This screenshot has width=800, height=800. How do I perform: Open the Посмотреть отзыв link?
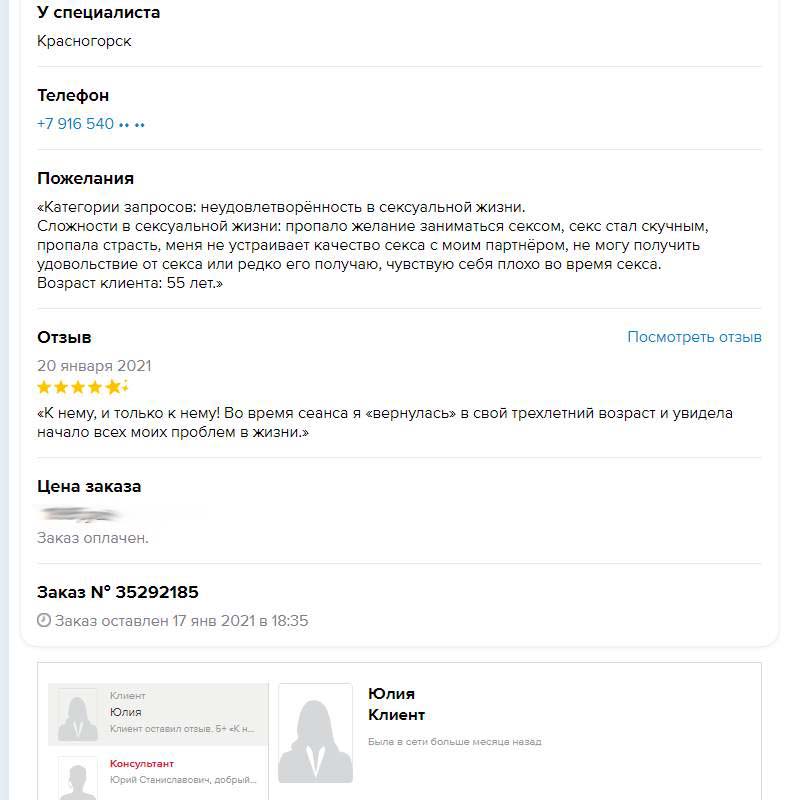coord(694,337)
